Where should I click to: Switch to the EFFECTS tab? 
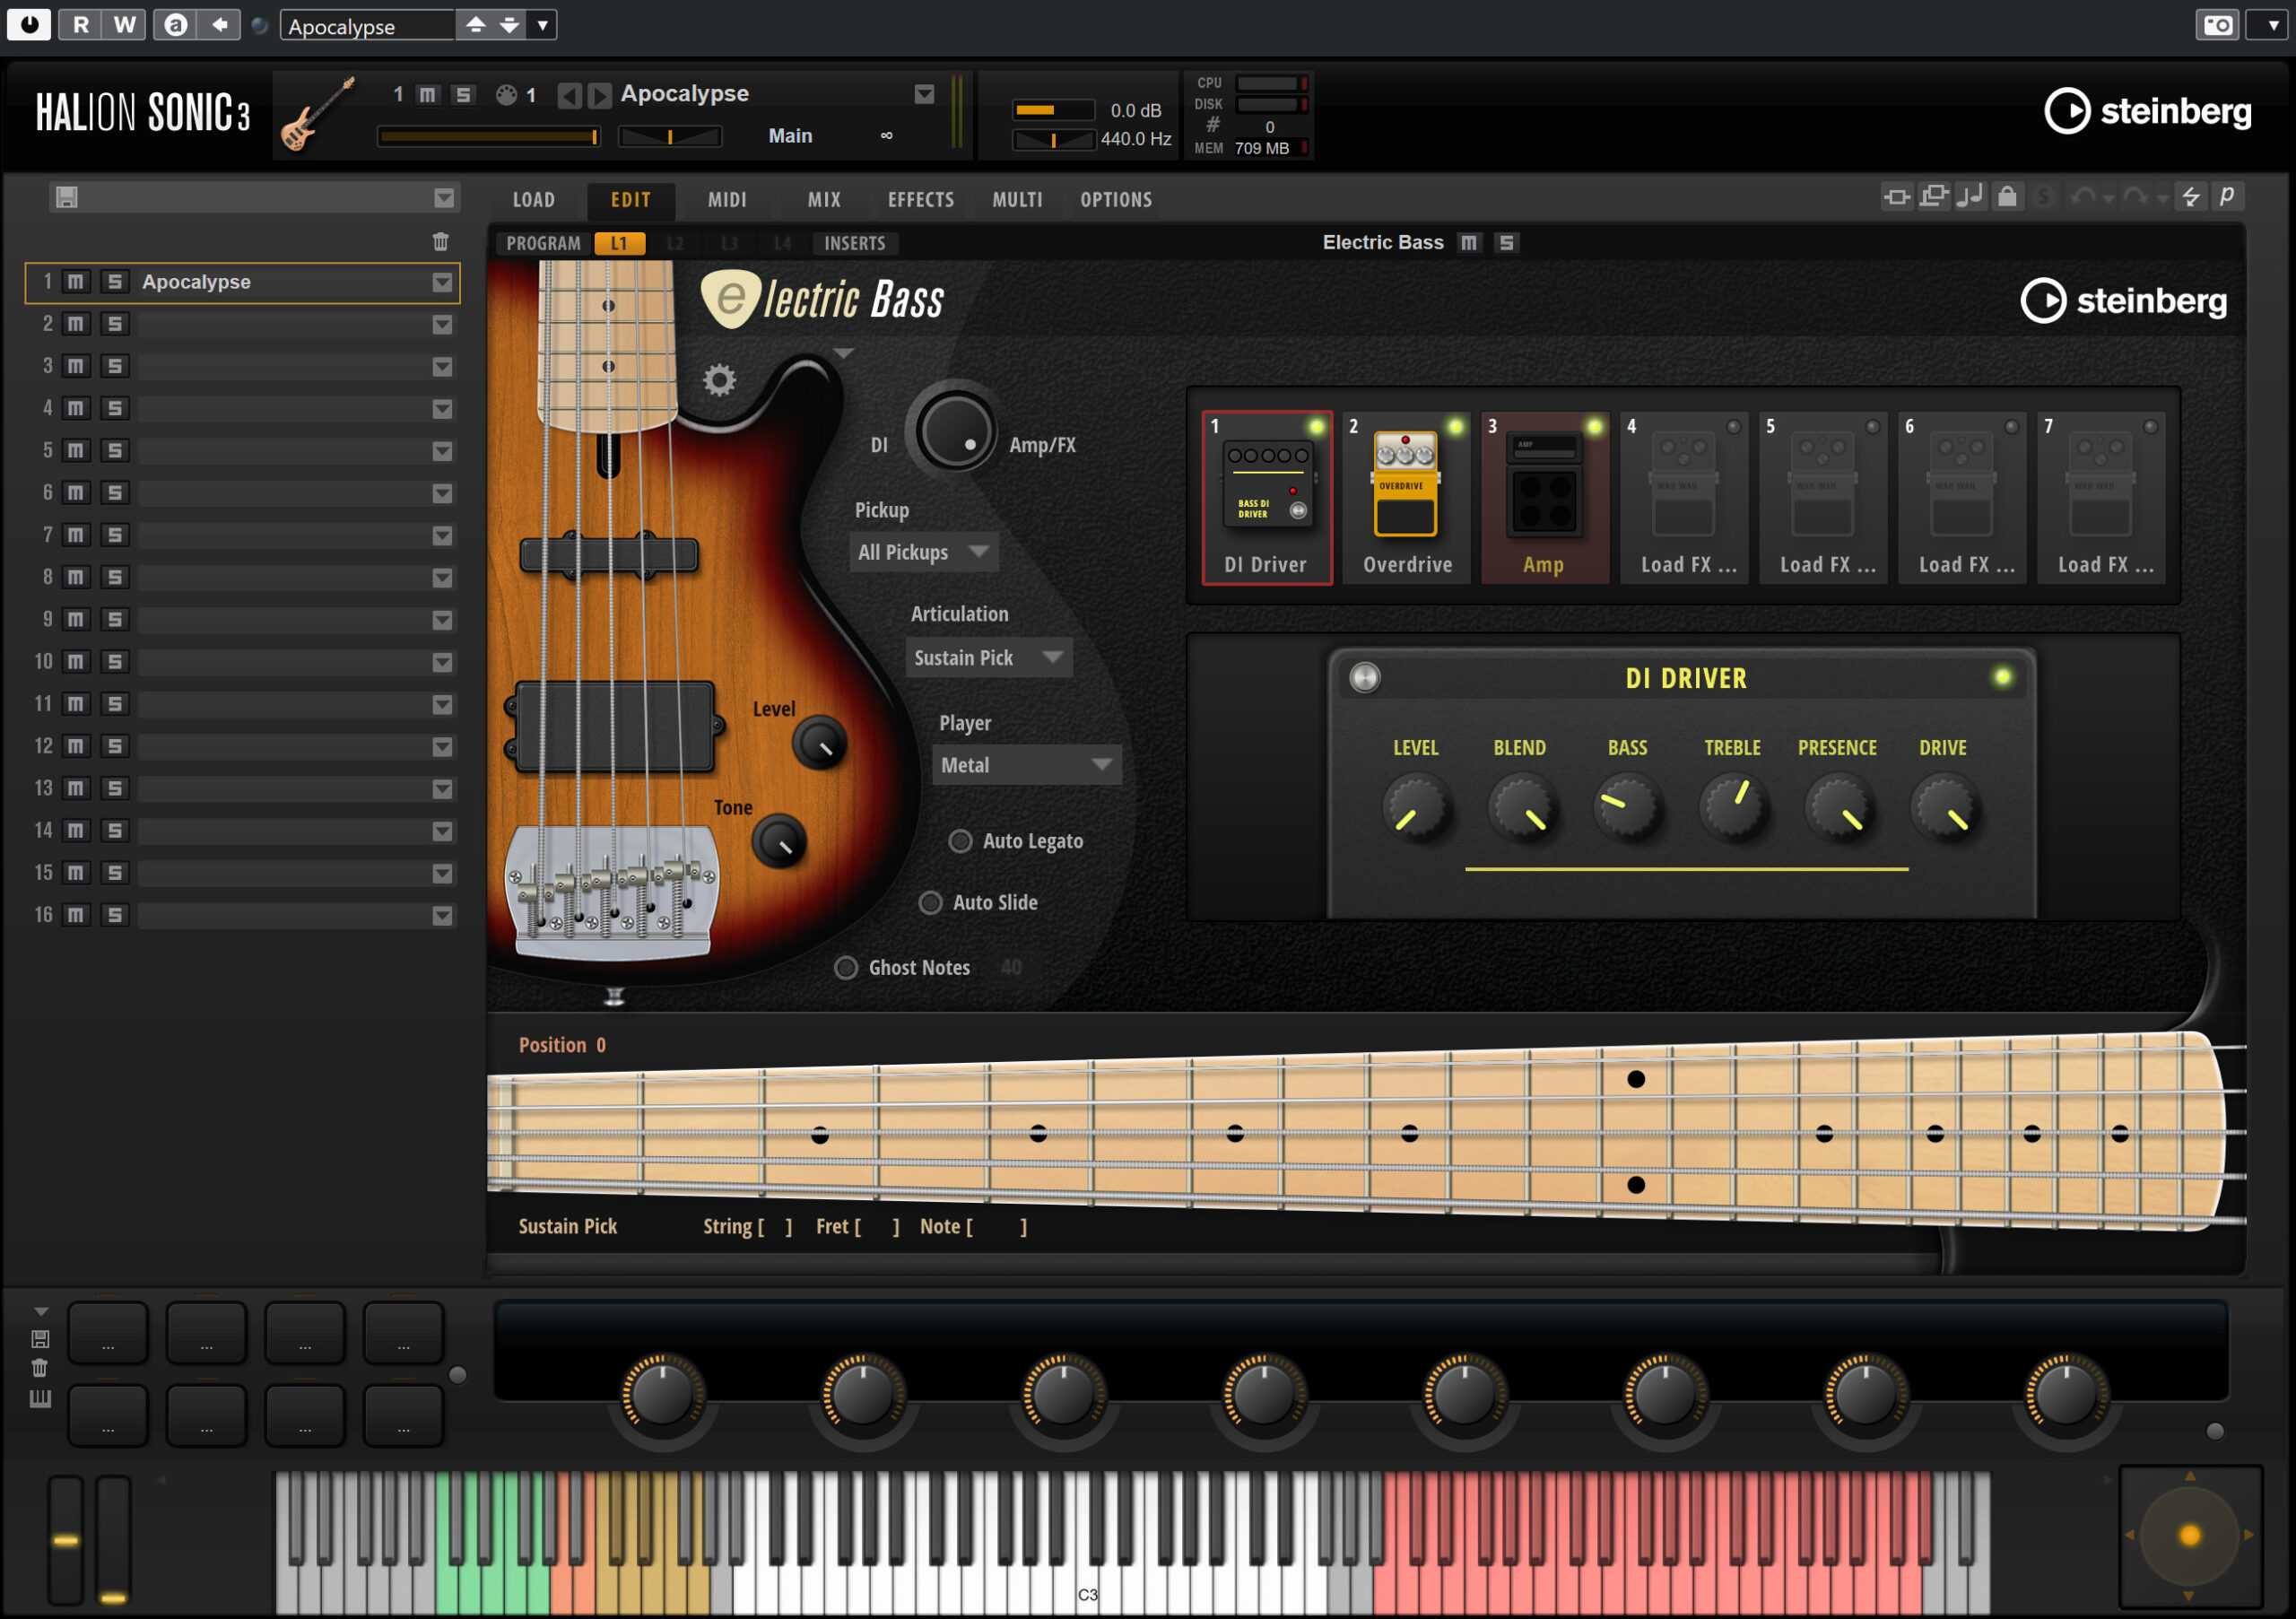coord(921,199)
